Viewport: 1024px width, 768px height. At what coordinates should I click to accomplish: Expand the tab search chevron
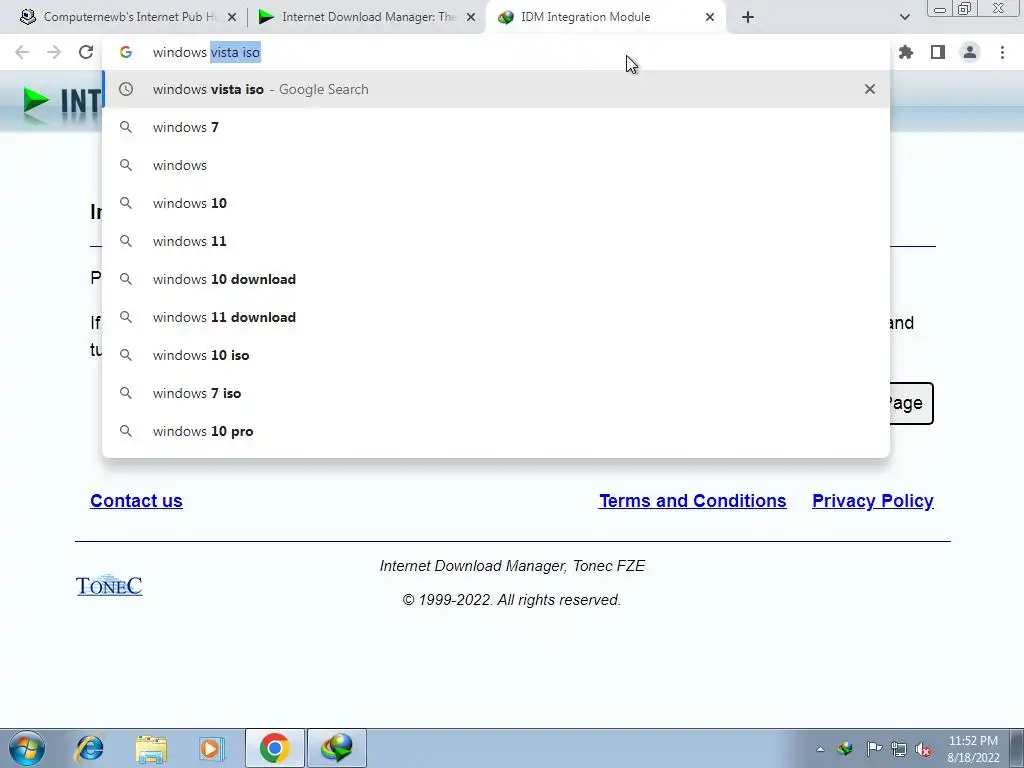(904, 17)
